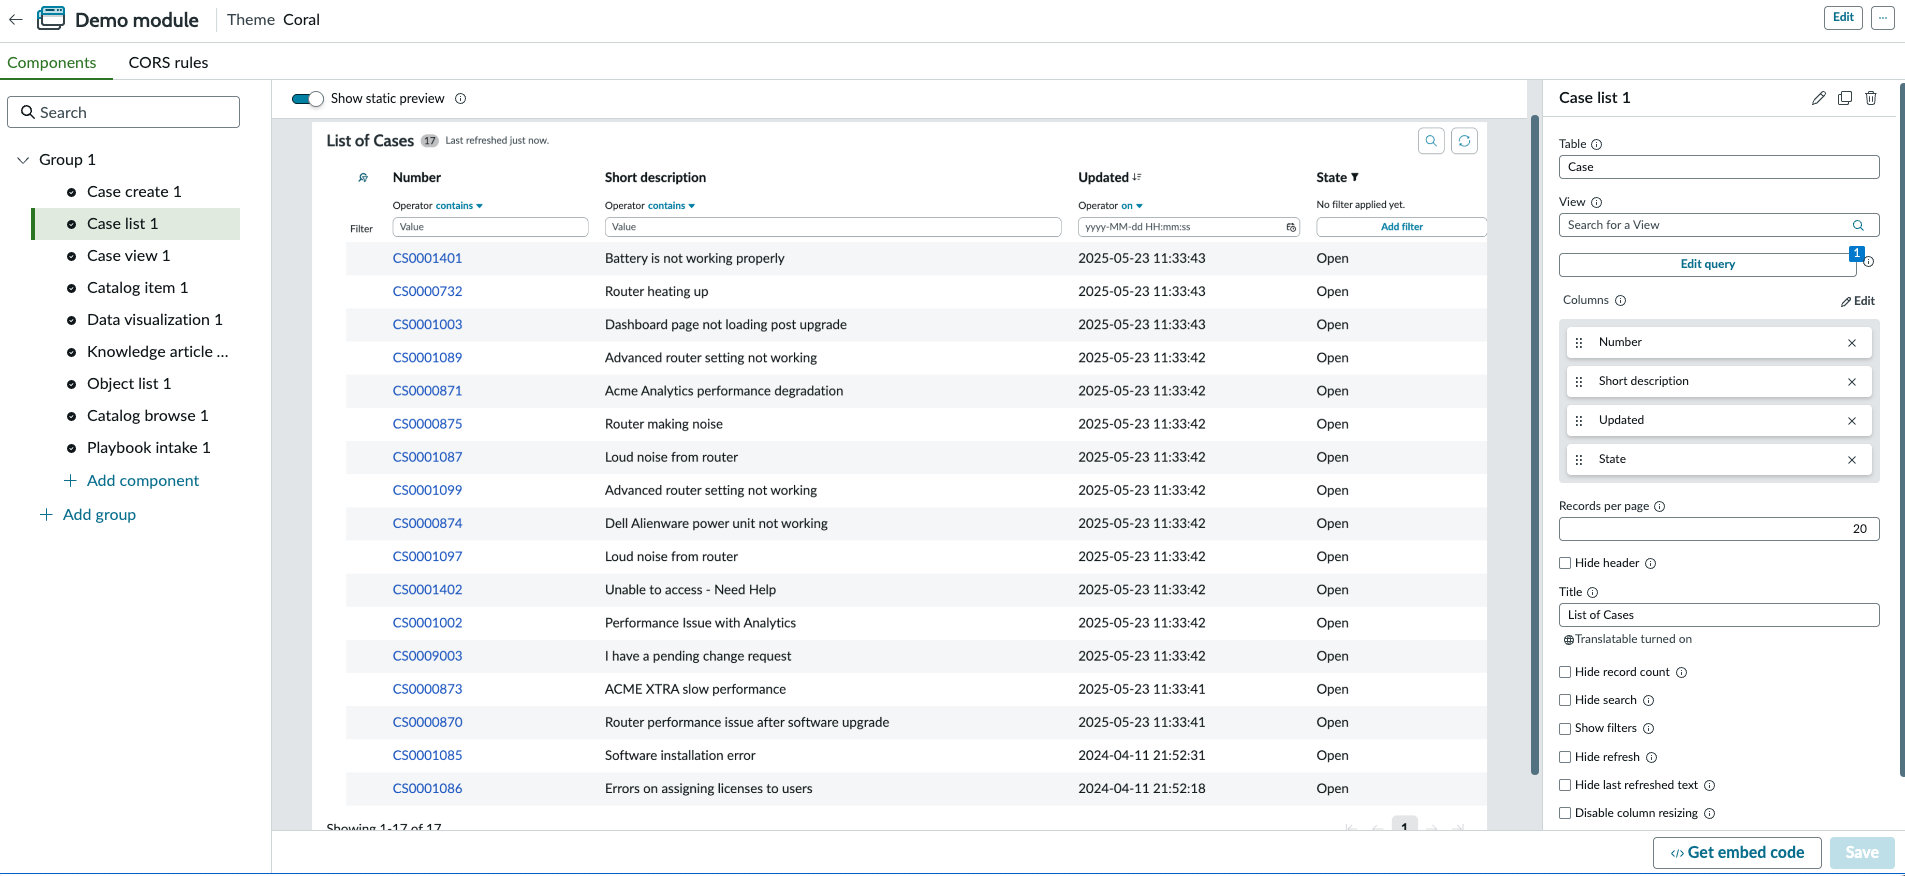Check Hide last refreshed text checkbox

1565,785
